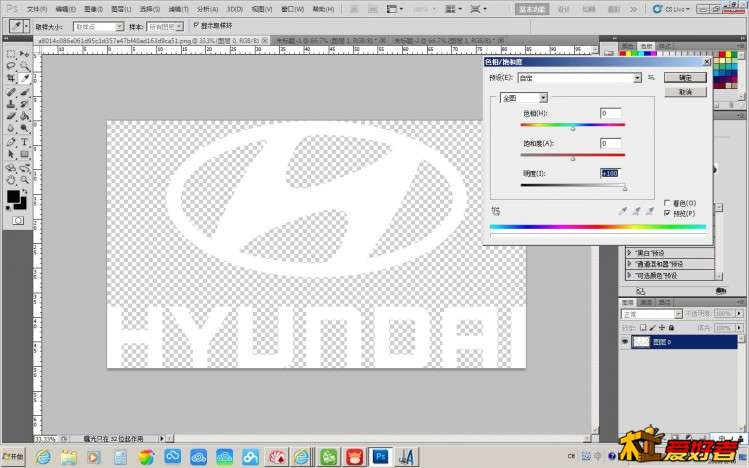This screenshot has height=468, width=749.
Task: Open the 图像(I) menu
Action: 93,9
